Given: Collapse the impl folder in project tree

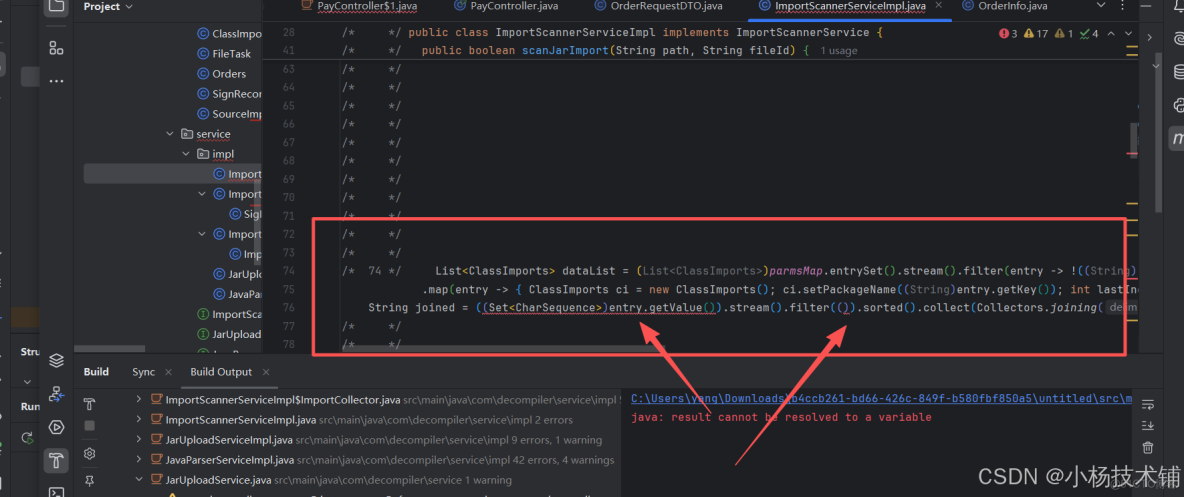Looking at the screenshot, I should pos(186,154).
